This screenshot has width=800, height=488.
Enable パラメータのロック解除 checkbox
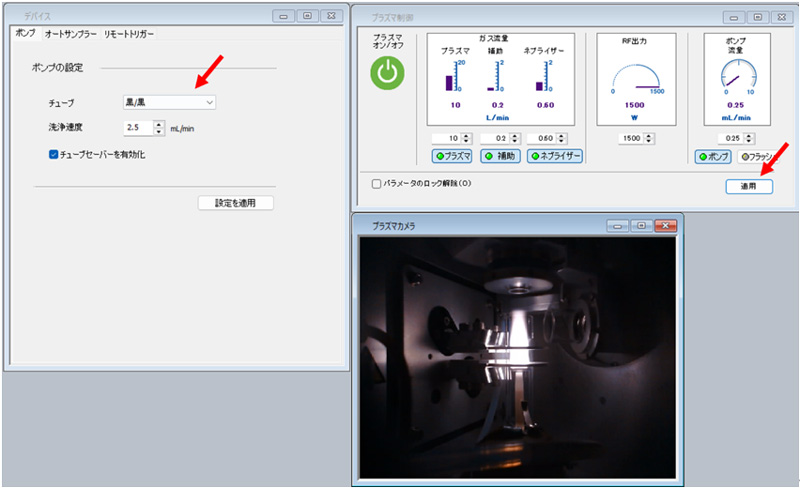376,184
